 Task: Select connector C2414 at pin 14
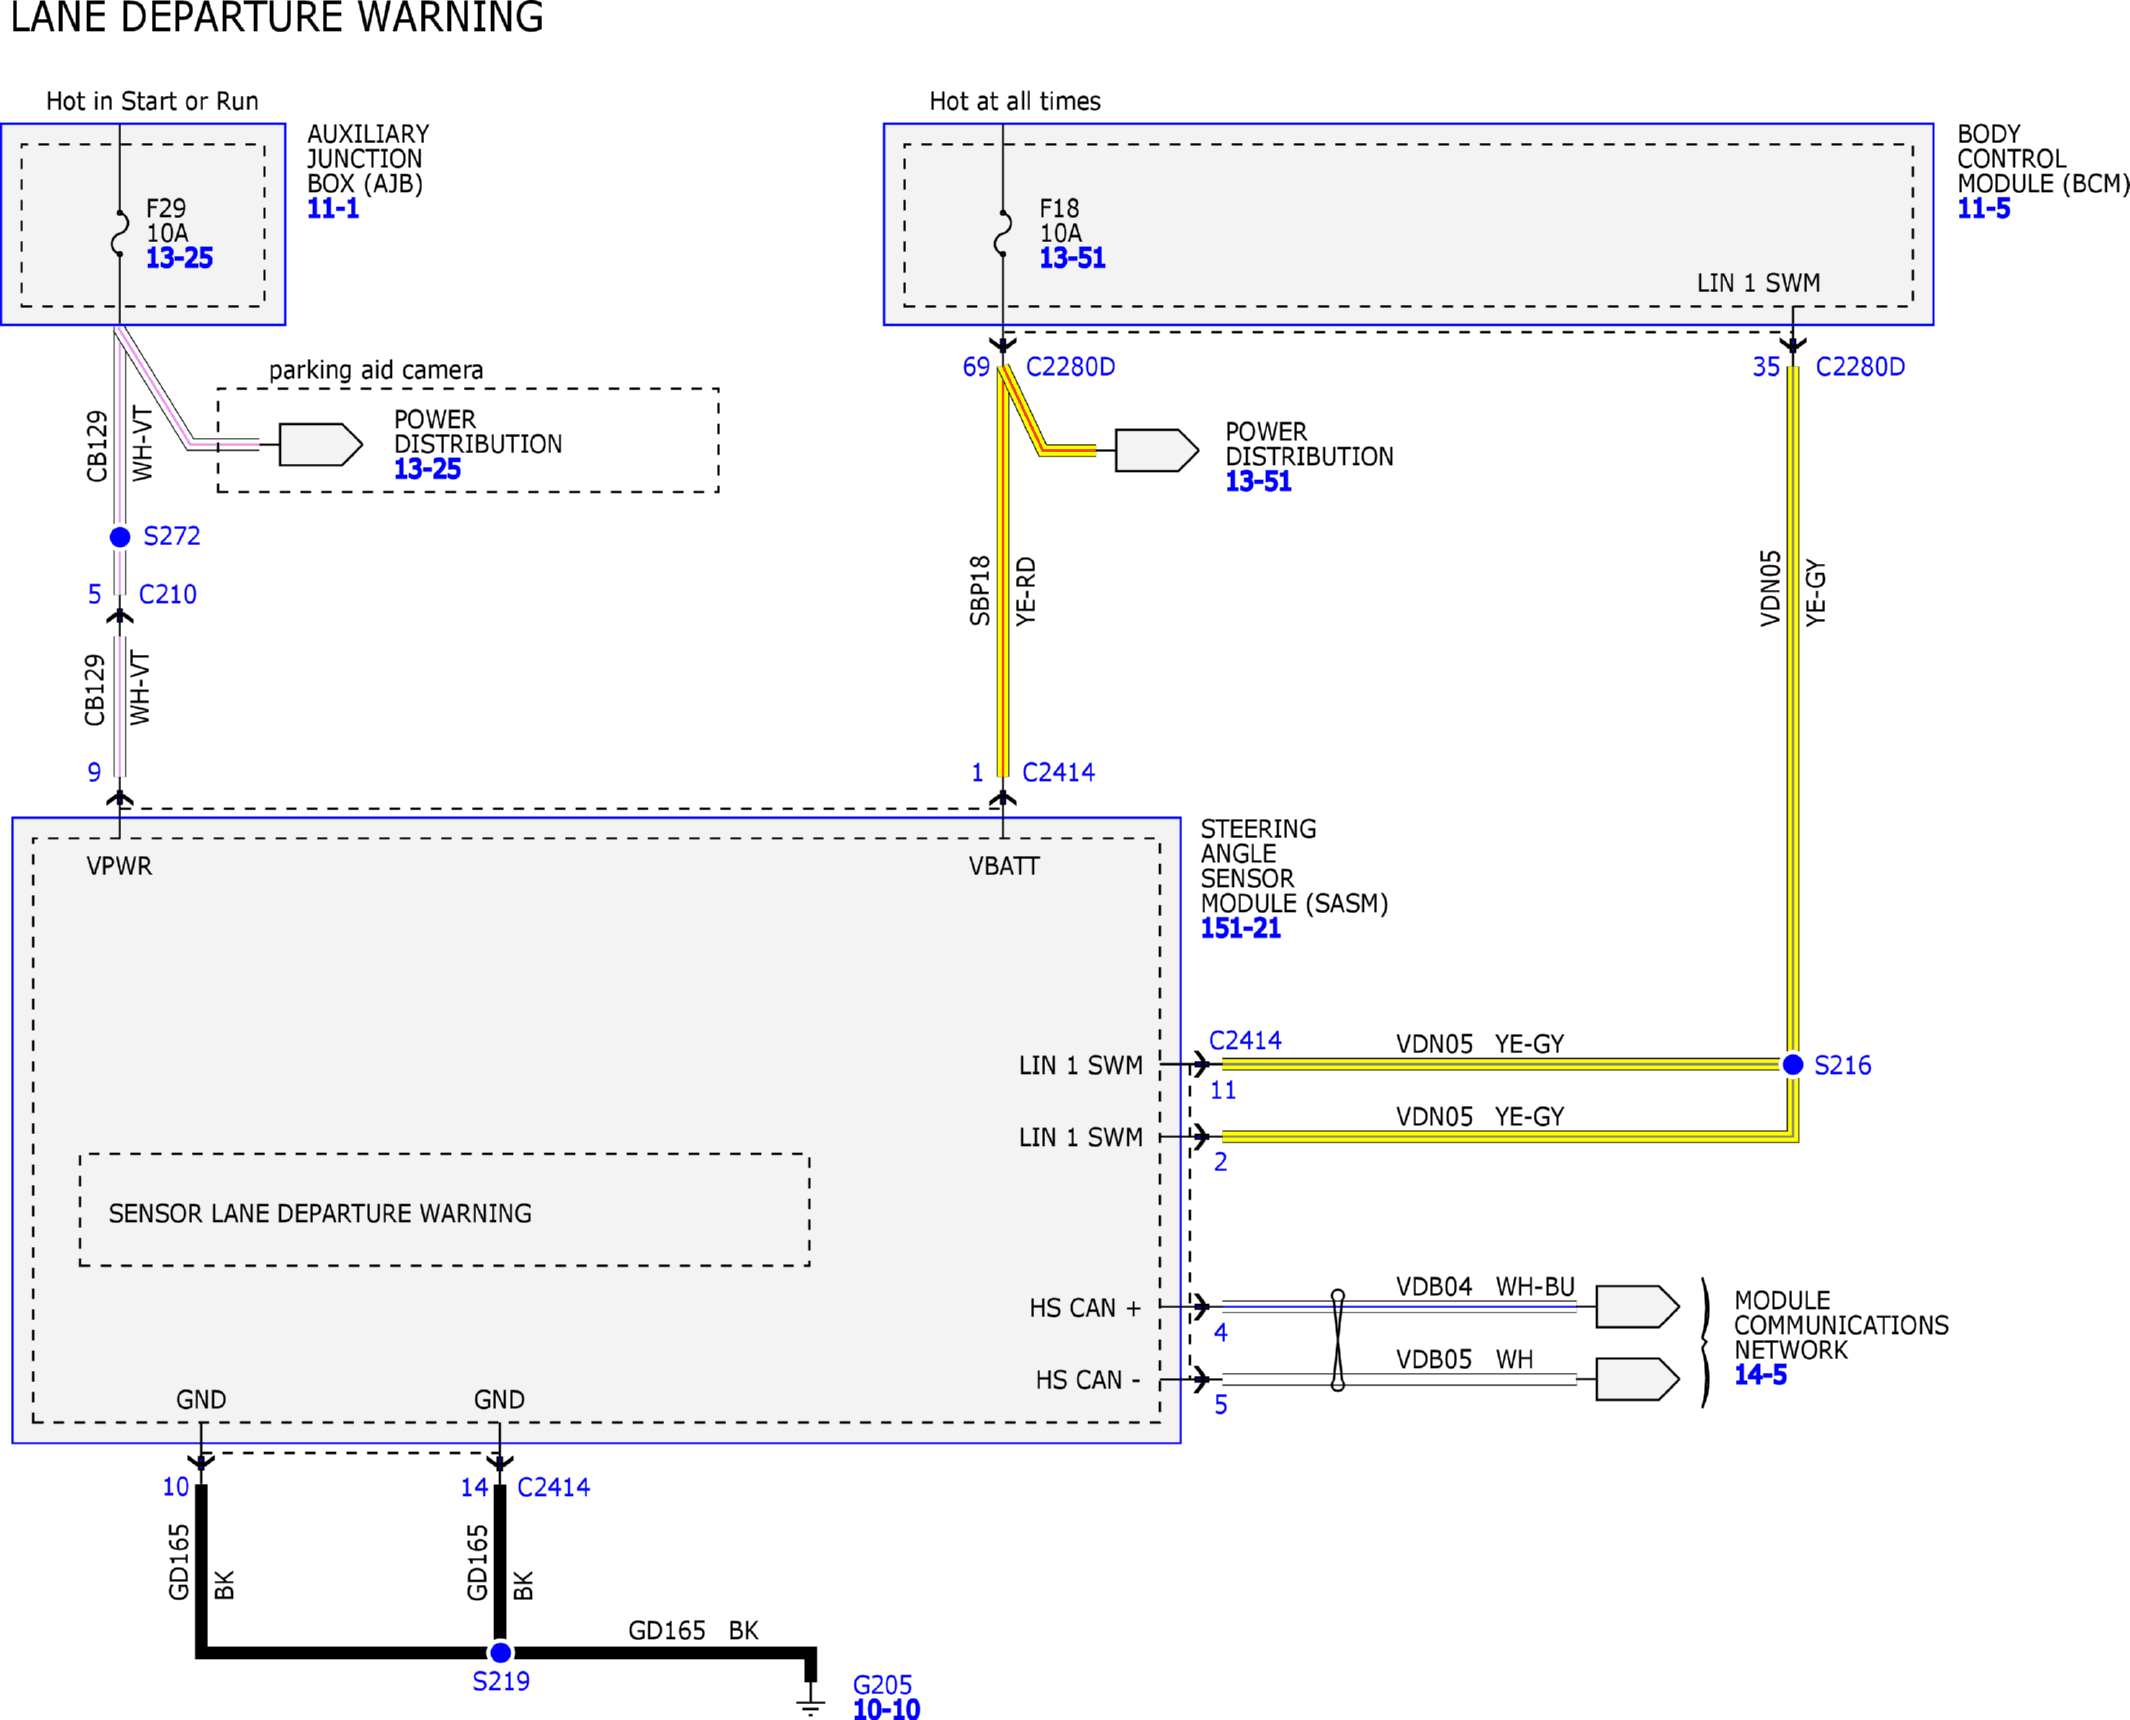(x=553, y=1488)
